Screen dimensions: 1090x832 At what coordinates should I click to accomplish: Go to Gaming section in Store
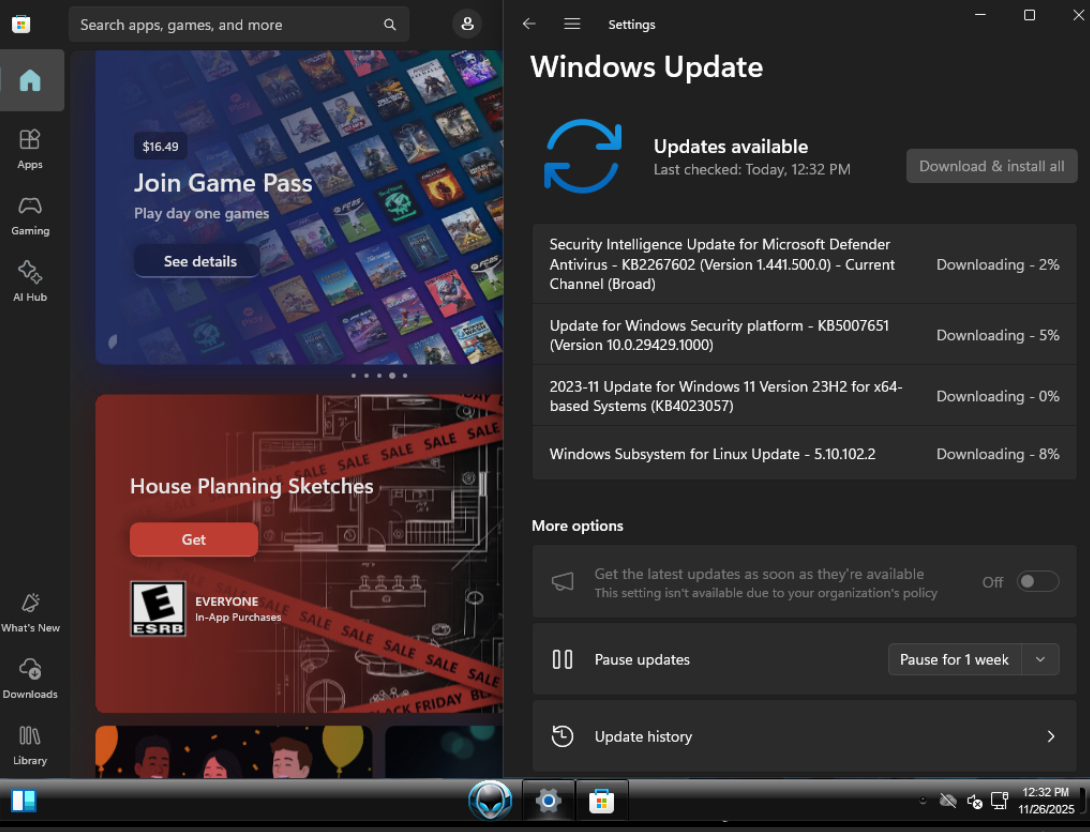[x=30, y=215]
